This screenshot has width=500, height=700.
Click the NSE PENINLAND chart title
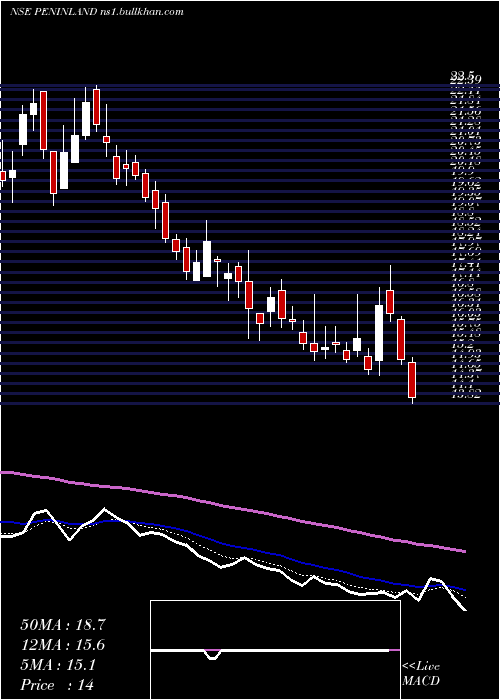point(96,12)
